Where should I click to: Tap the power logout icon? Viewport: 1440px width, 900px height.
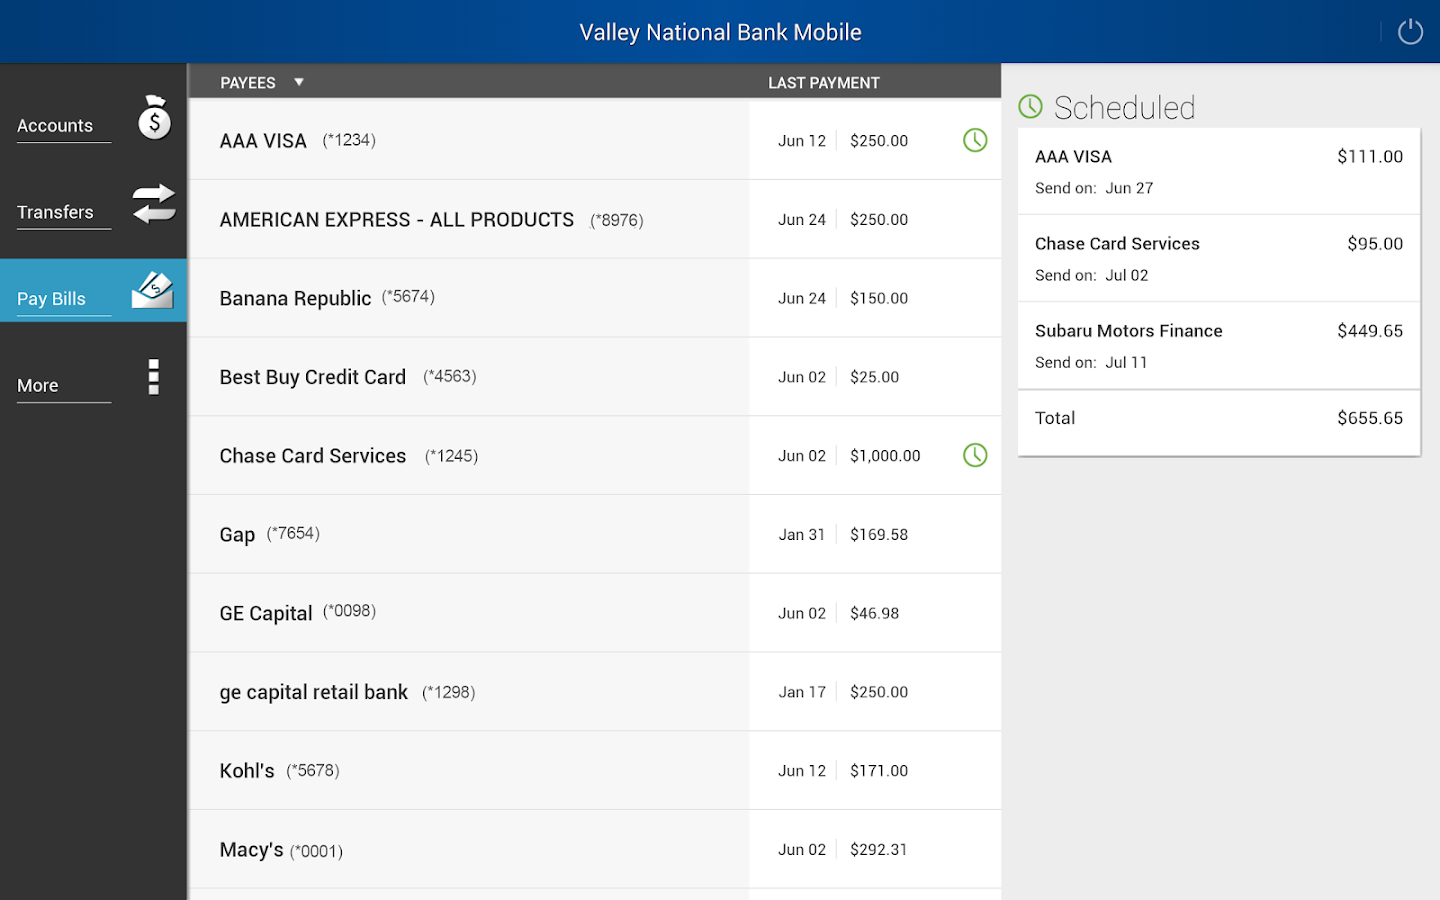1410,32
